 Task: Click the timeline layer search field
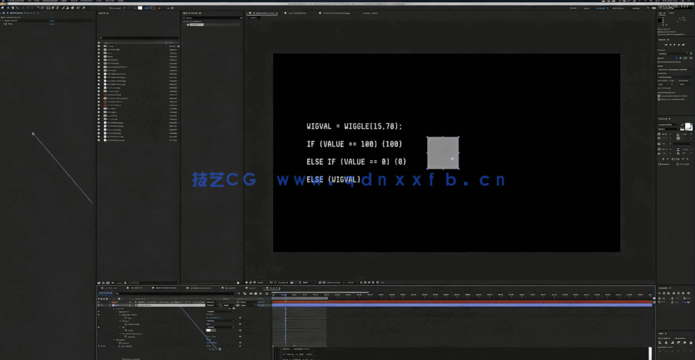pos(175,293)
